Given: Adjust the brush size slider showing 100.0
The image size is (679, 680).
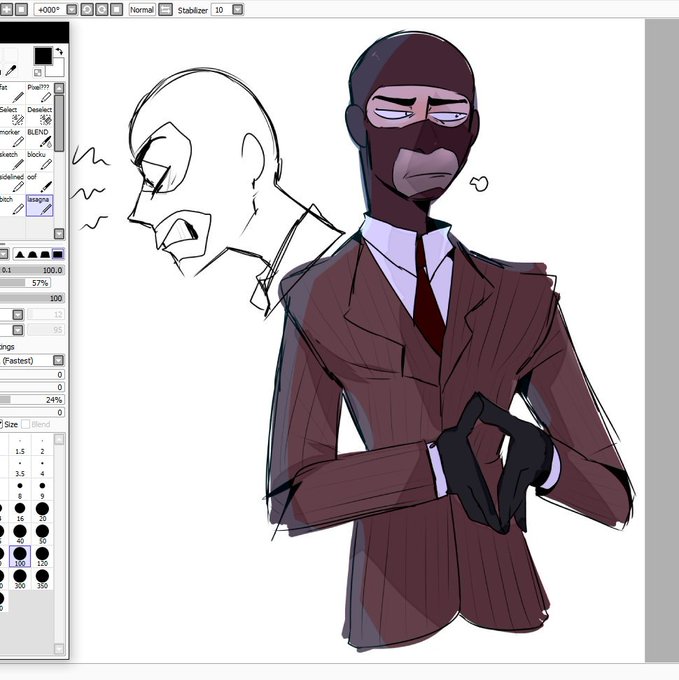Looking at the screenshot, I should 32,270.
